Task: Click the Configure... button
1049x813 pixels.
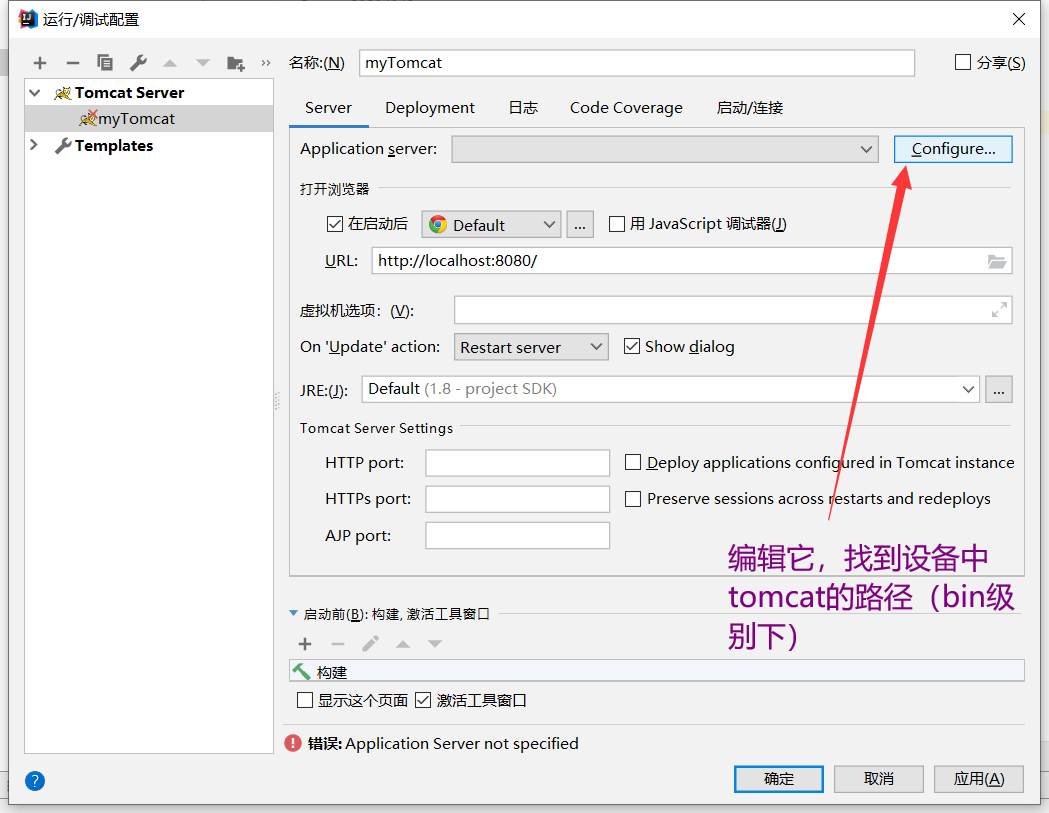Action: point(953,149)
